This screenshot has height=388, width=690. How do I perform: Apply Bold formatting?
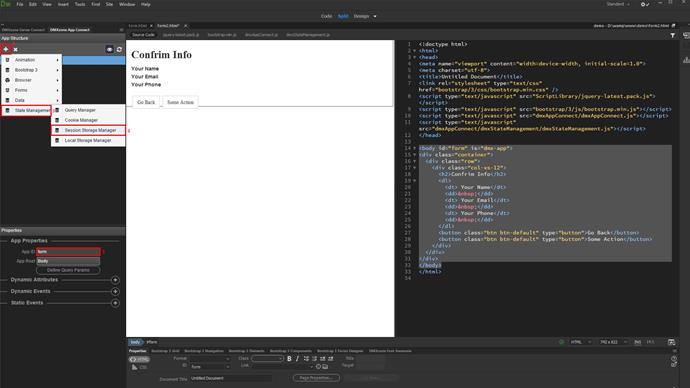tap(289, 359)
